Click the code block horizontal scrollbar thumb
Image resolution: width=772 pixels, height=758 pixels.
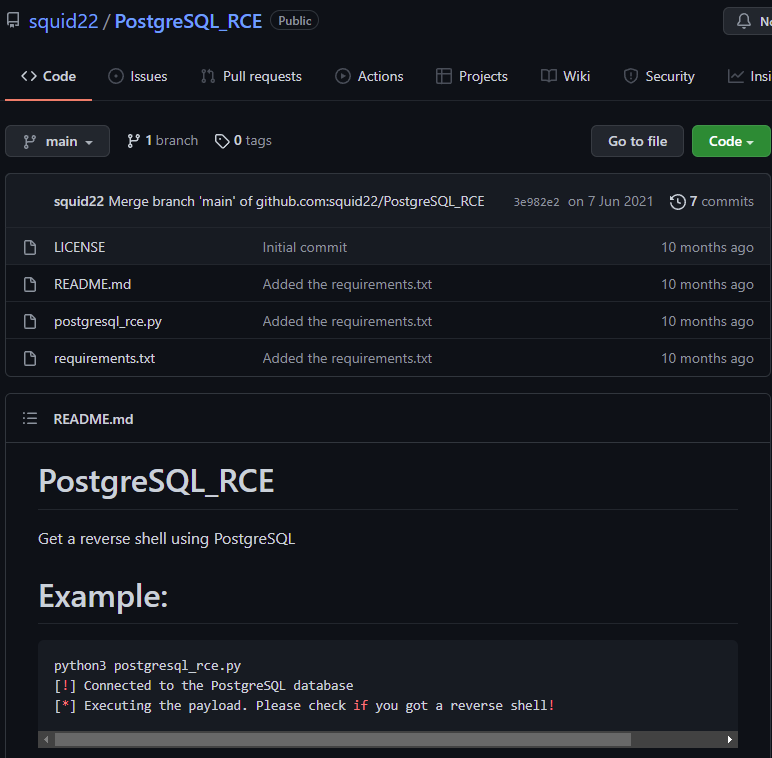tap(343, 739)
